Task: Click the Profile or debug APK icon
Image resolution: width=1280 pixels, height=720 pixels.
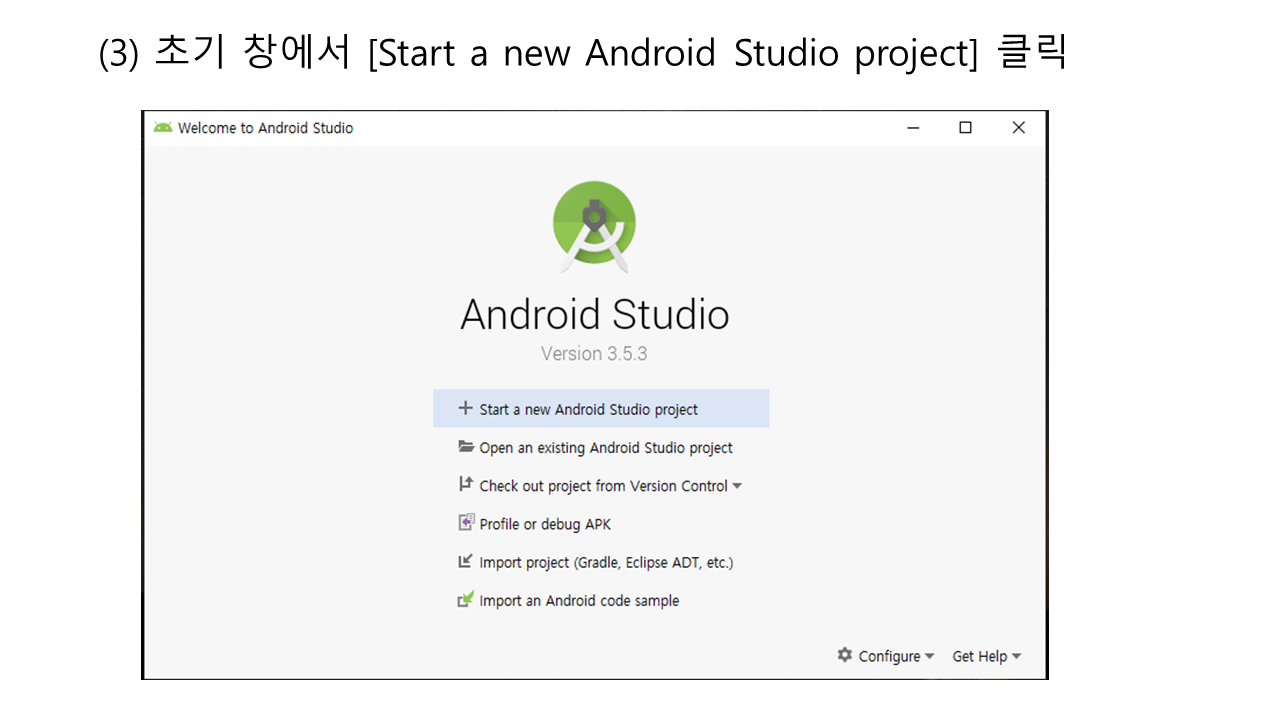Action: pyautogui.click(x=465, y=523)
